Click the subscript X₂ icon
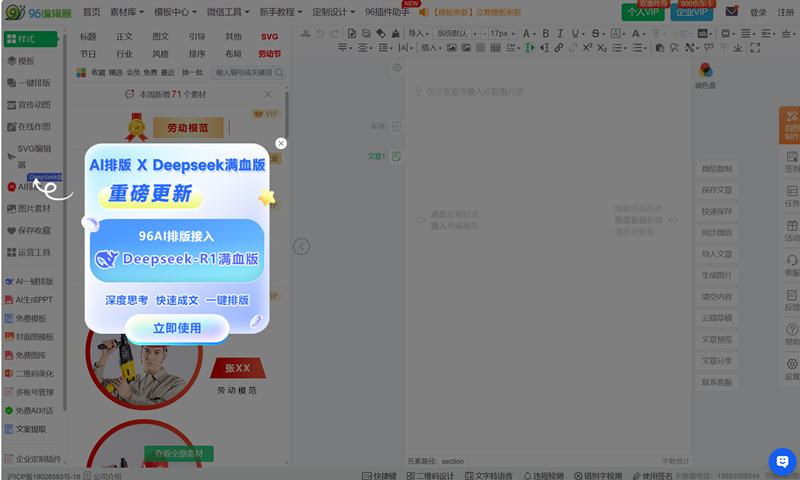Viewport: 800px width, 480px height. point(602,48)
